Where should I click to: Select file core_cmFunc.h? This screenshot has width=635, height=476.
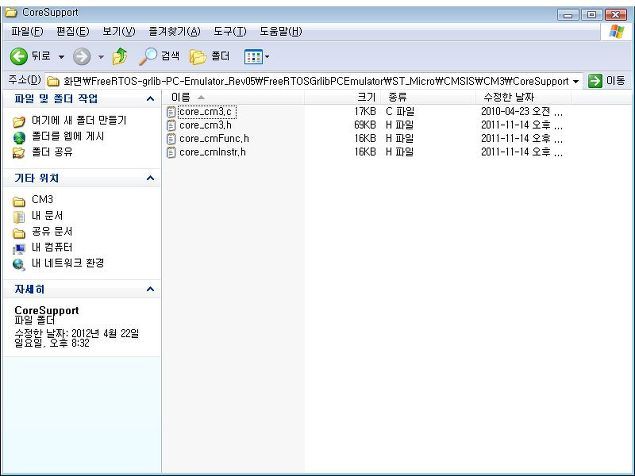click(x=214, y=139)
